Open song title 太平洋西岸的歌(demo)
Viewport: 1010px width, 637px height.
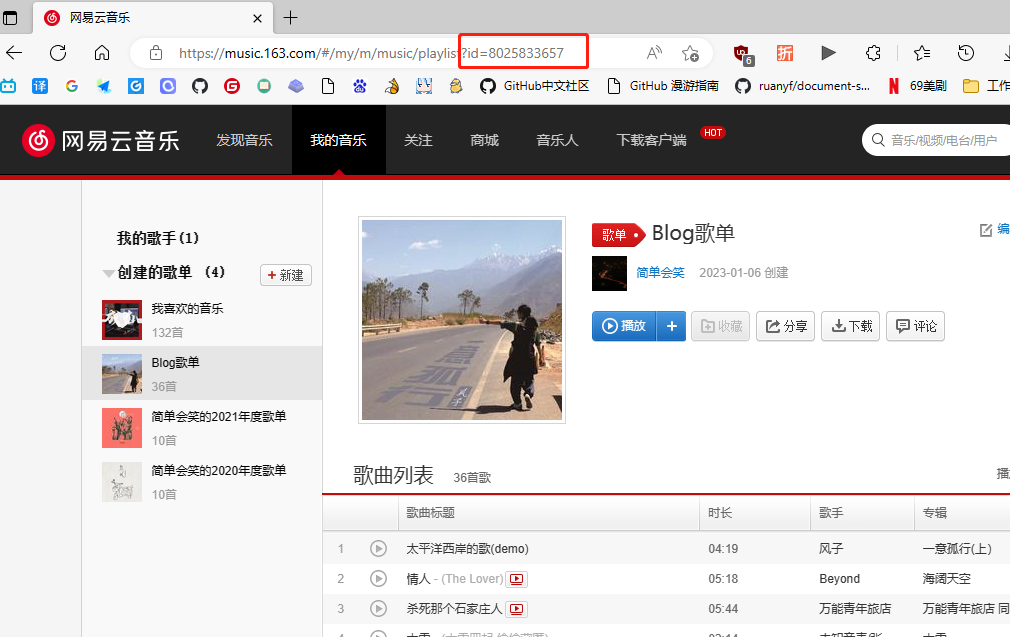point(467,549)
